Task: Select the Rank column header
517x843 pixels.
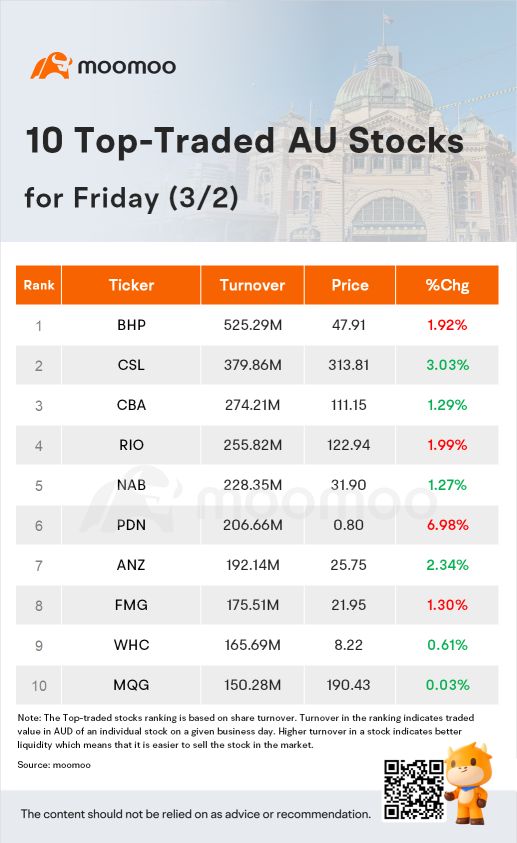Action: coord(39,285)
